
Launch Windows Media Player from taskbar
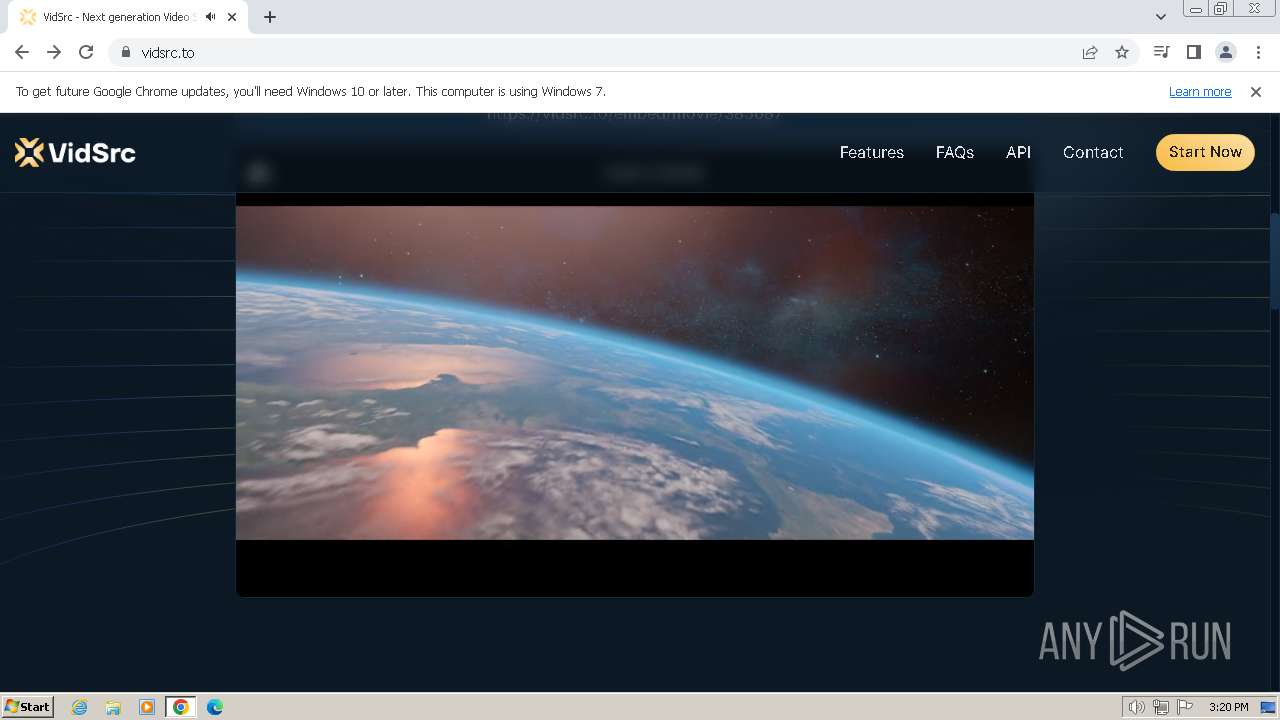coord(147,707)
